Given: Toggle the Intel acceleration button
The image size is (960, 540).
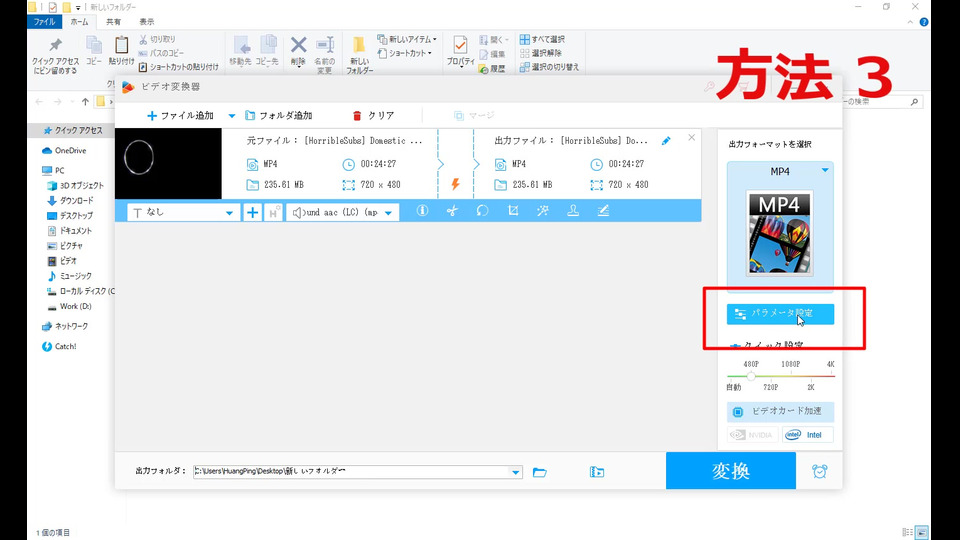Looking at the screenshot, I should [x=808, y=435].
